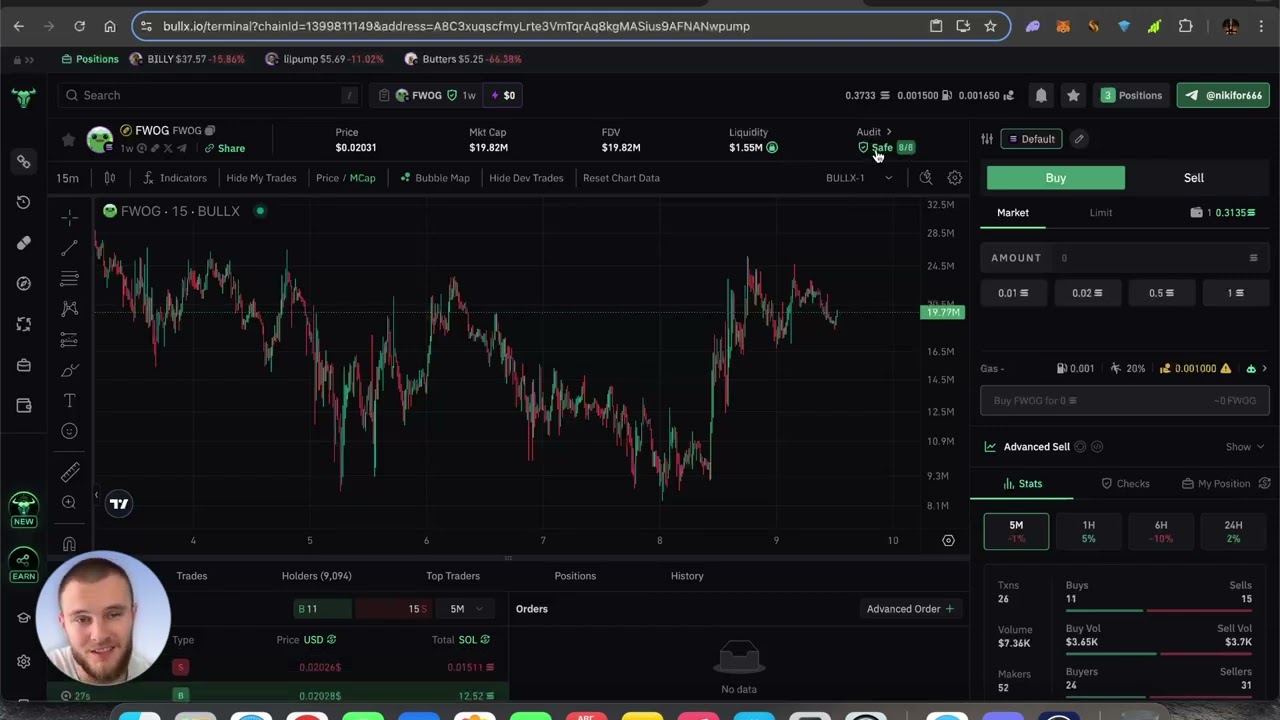This screenshot has height=720, width=1280.
Task: Filter trades by the 15 S sells
Action: click(x=393, y=609)
